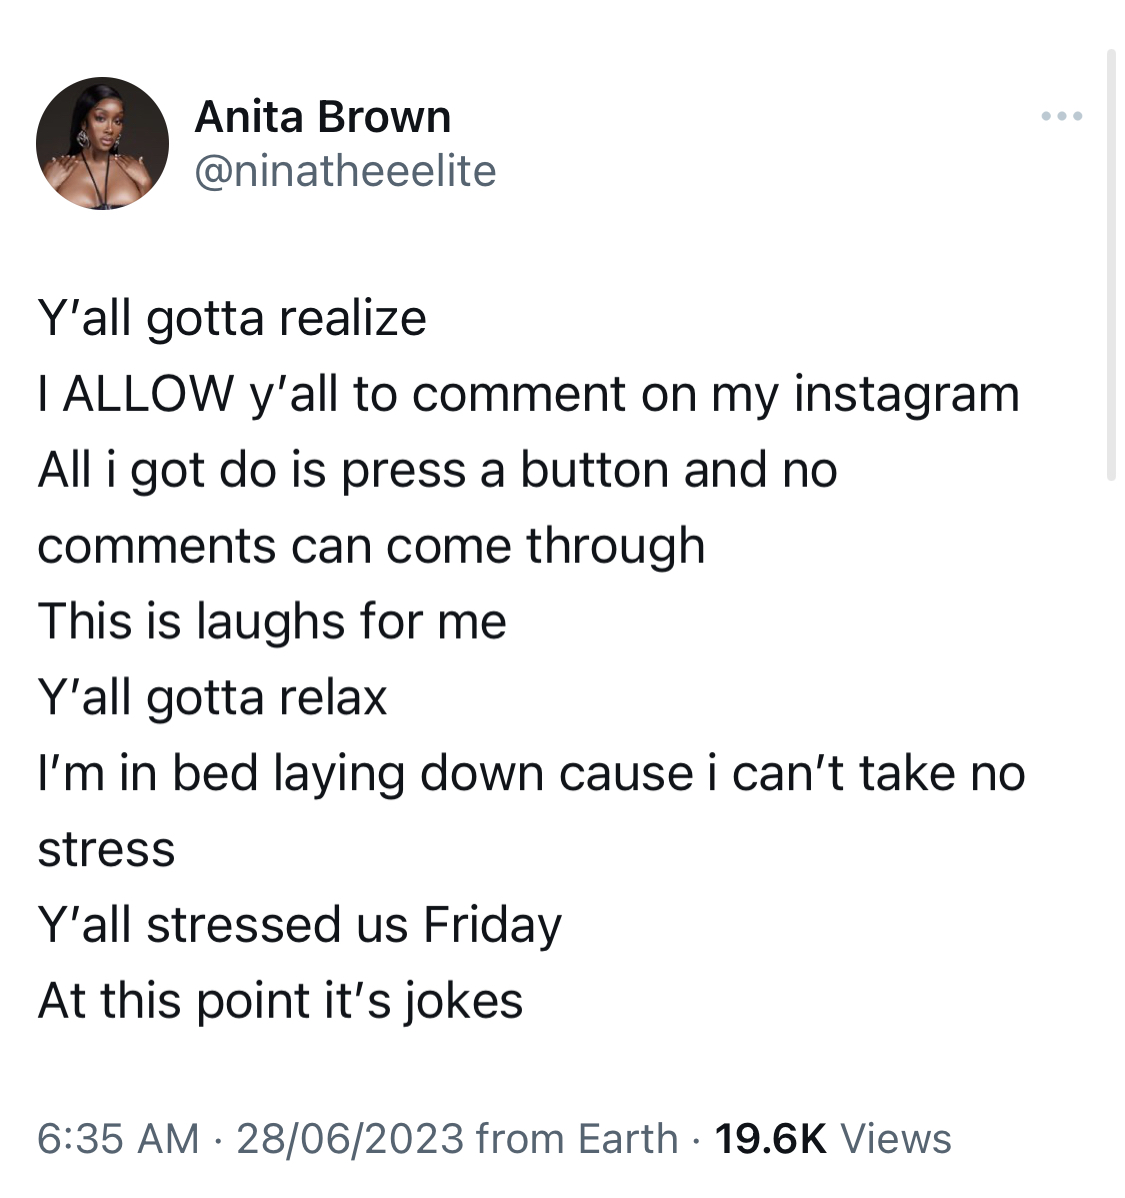This screenshot has height=1198, width=1125.
Task: Click the bold 19.6K view count
Action: pyautogui.click(x=770, y=1138)
